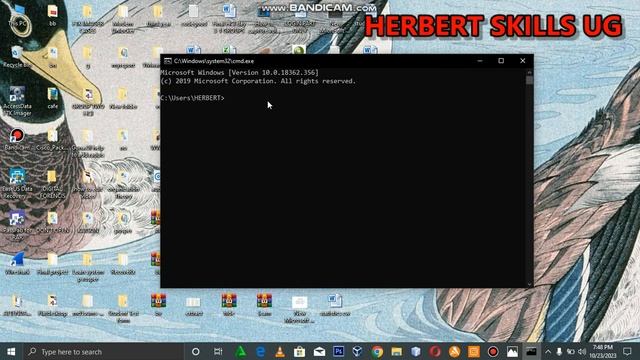The height and width of the screenshot is (360, 640).
Task: Open Cortana from the taskbar circle icon
Action: click(x=196, y=351)
